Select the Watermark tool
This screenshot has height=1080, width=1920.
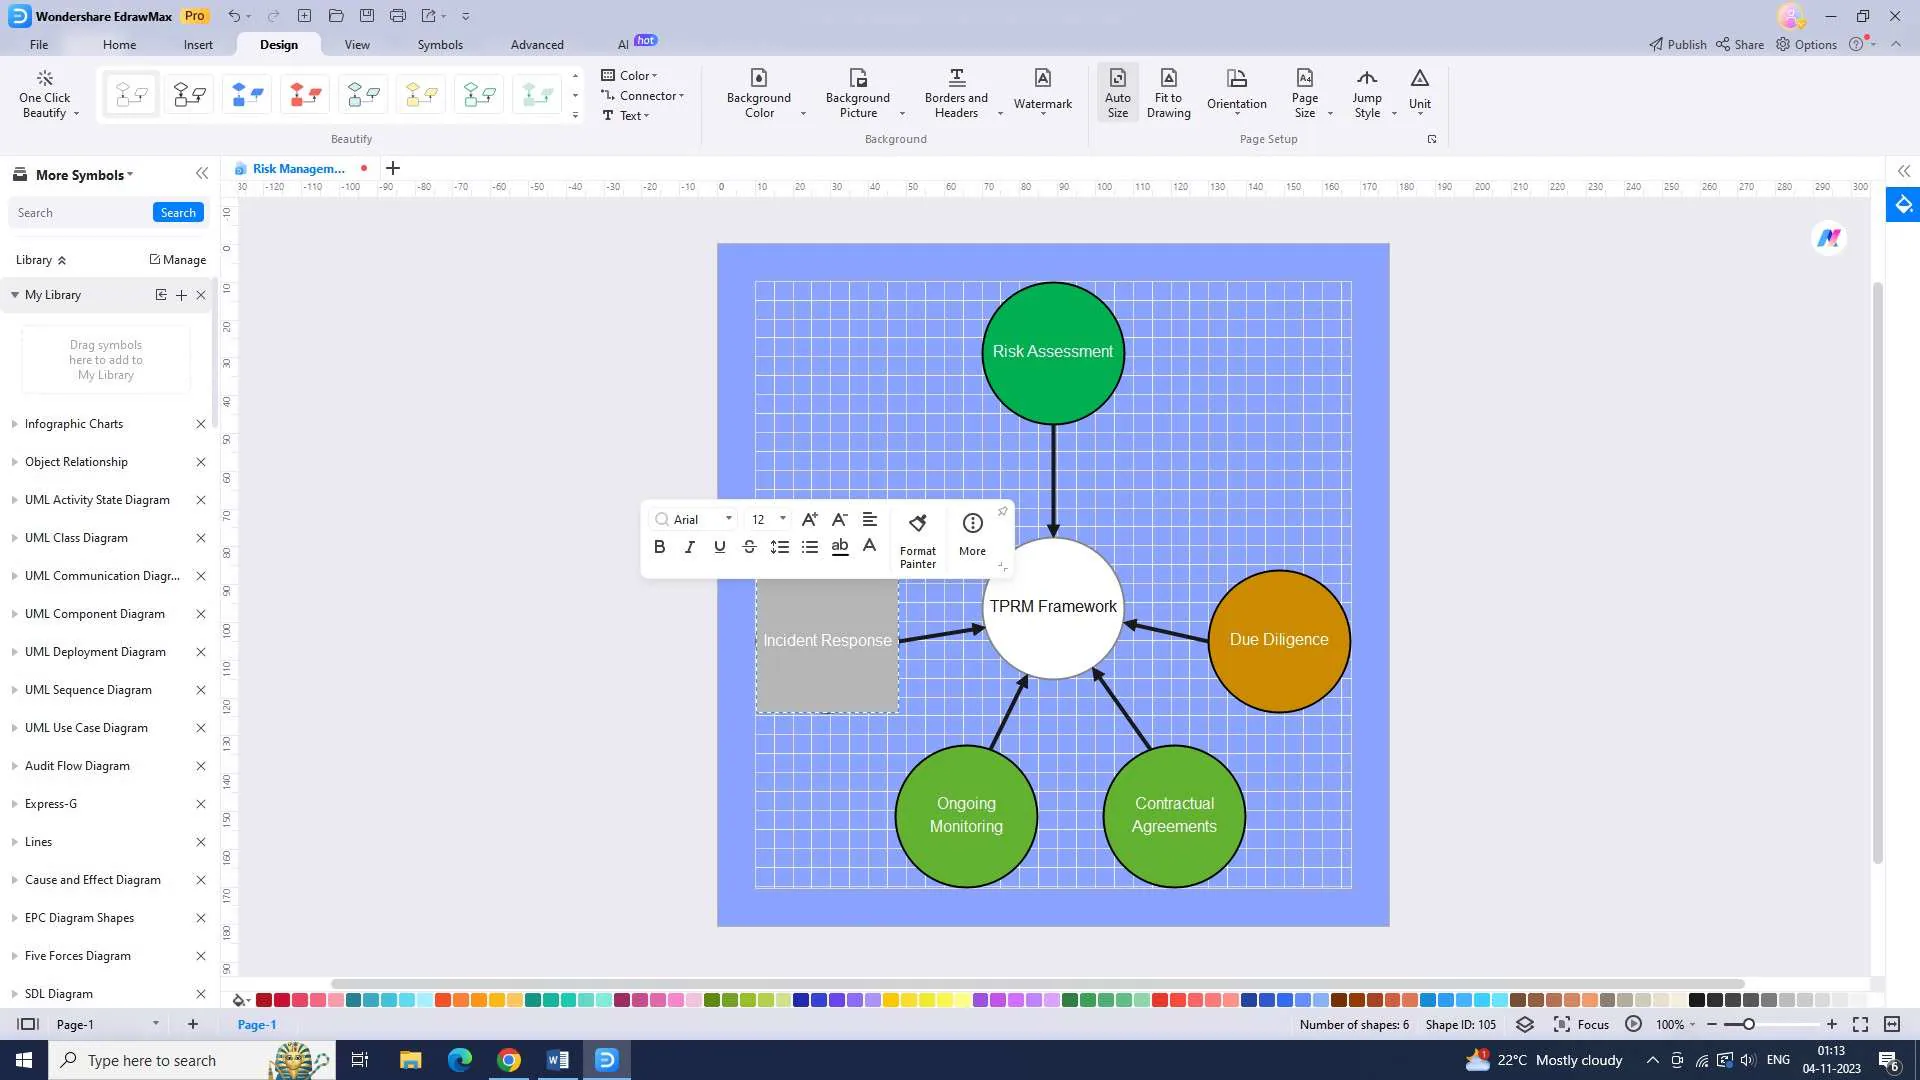point(1043,91)
